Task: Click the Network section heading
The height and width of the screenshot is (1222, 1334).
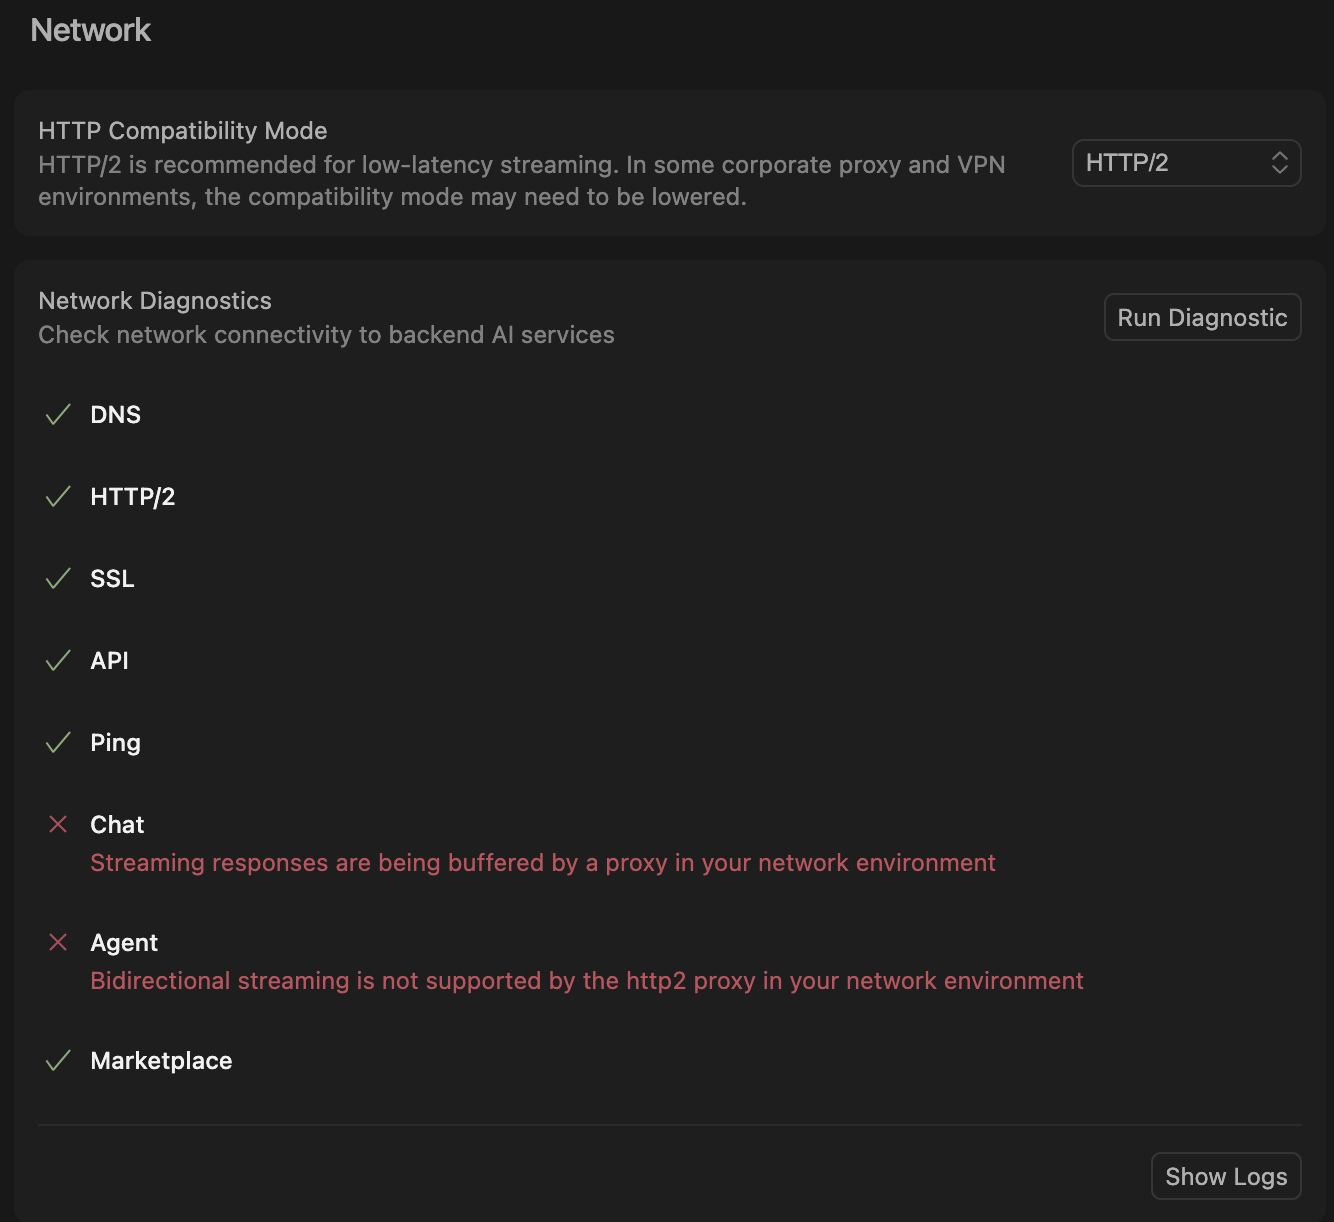Action: coord(91,31)
